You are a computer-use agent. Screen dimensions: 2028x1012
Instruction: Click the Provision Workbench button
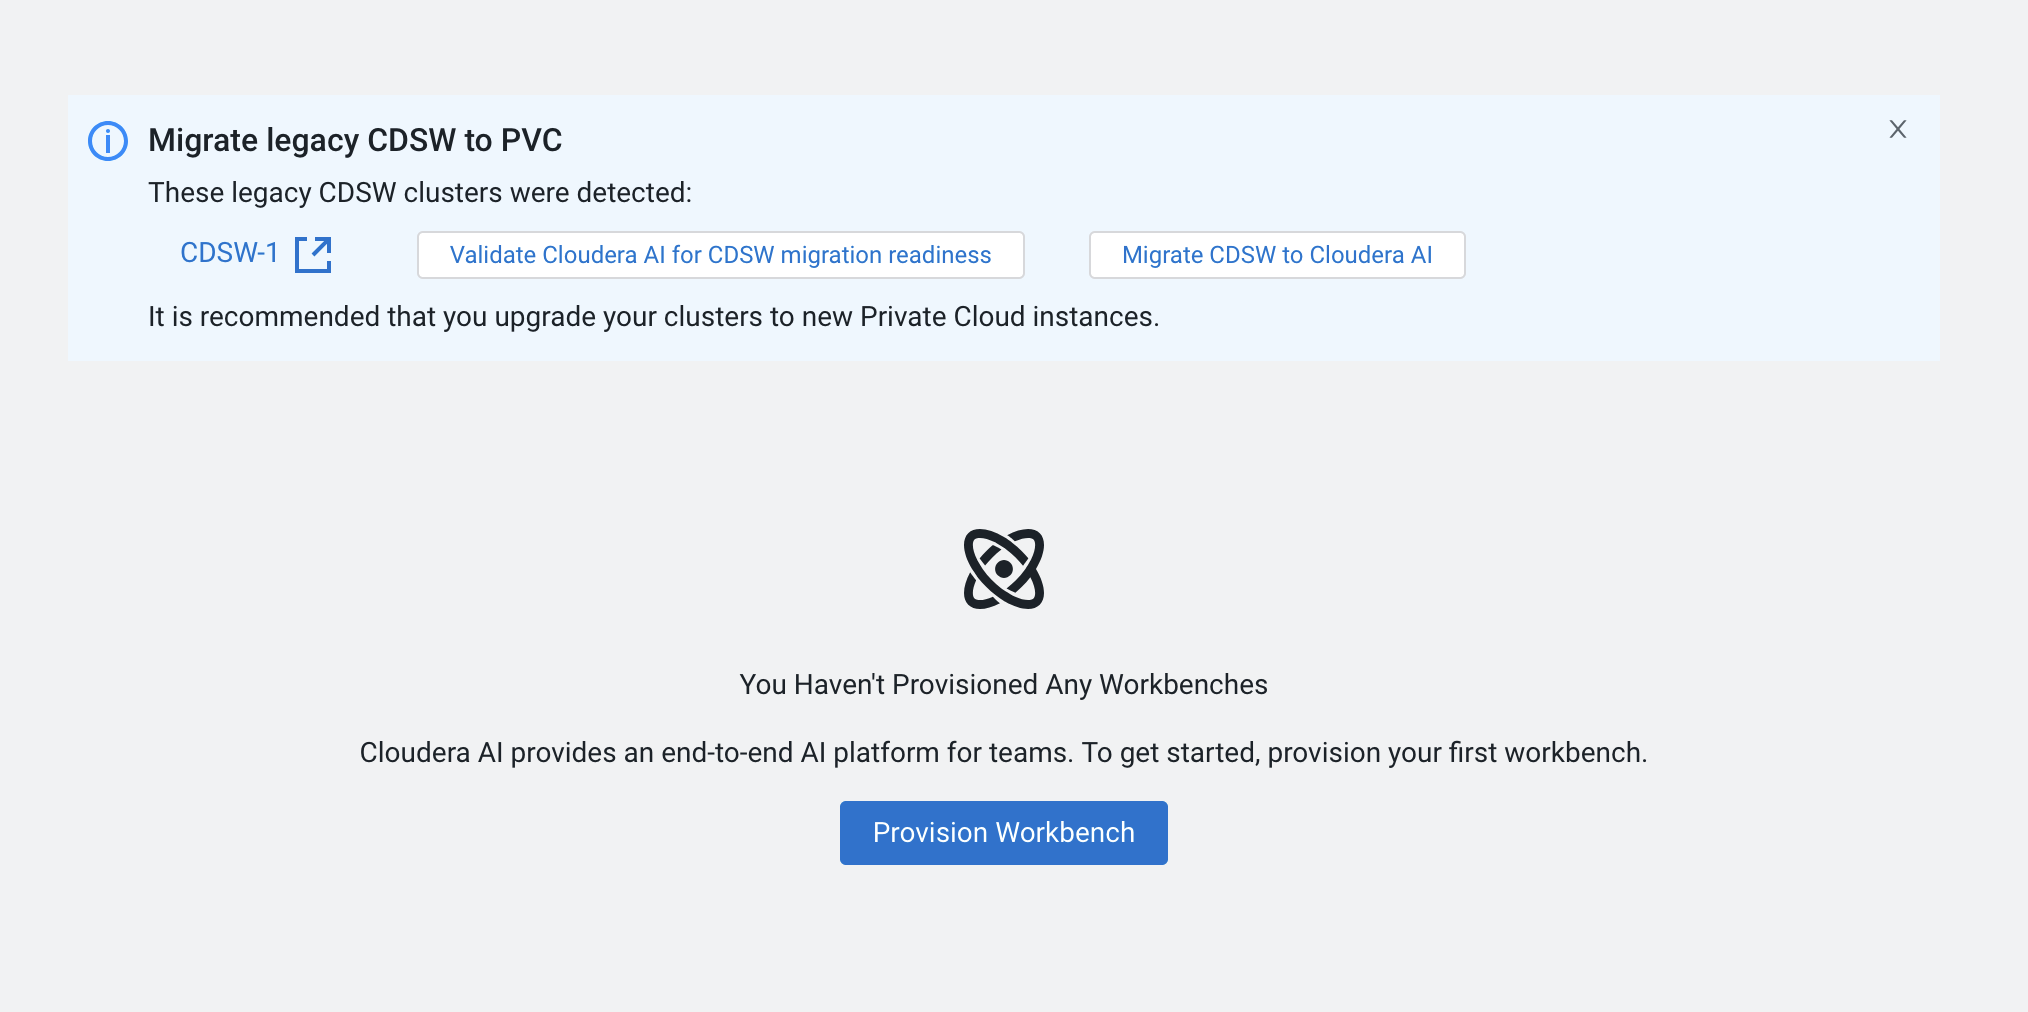[x=1003, y=833]
